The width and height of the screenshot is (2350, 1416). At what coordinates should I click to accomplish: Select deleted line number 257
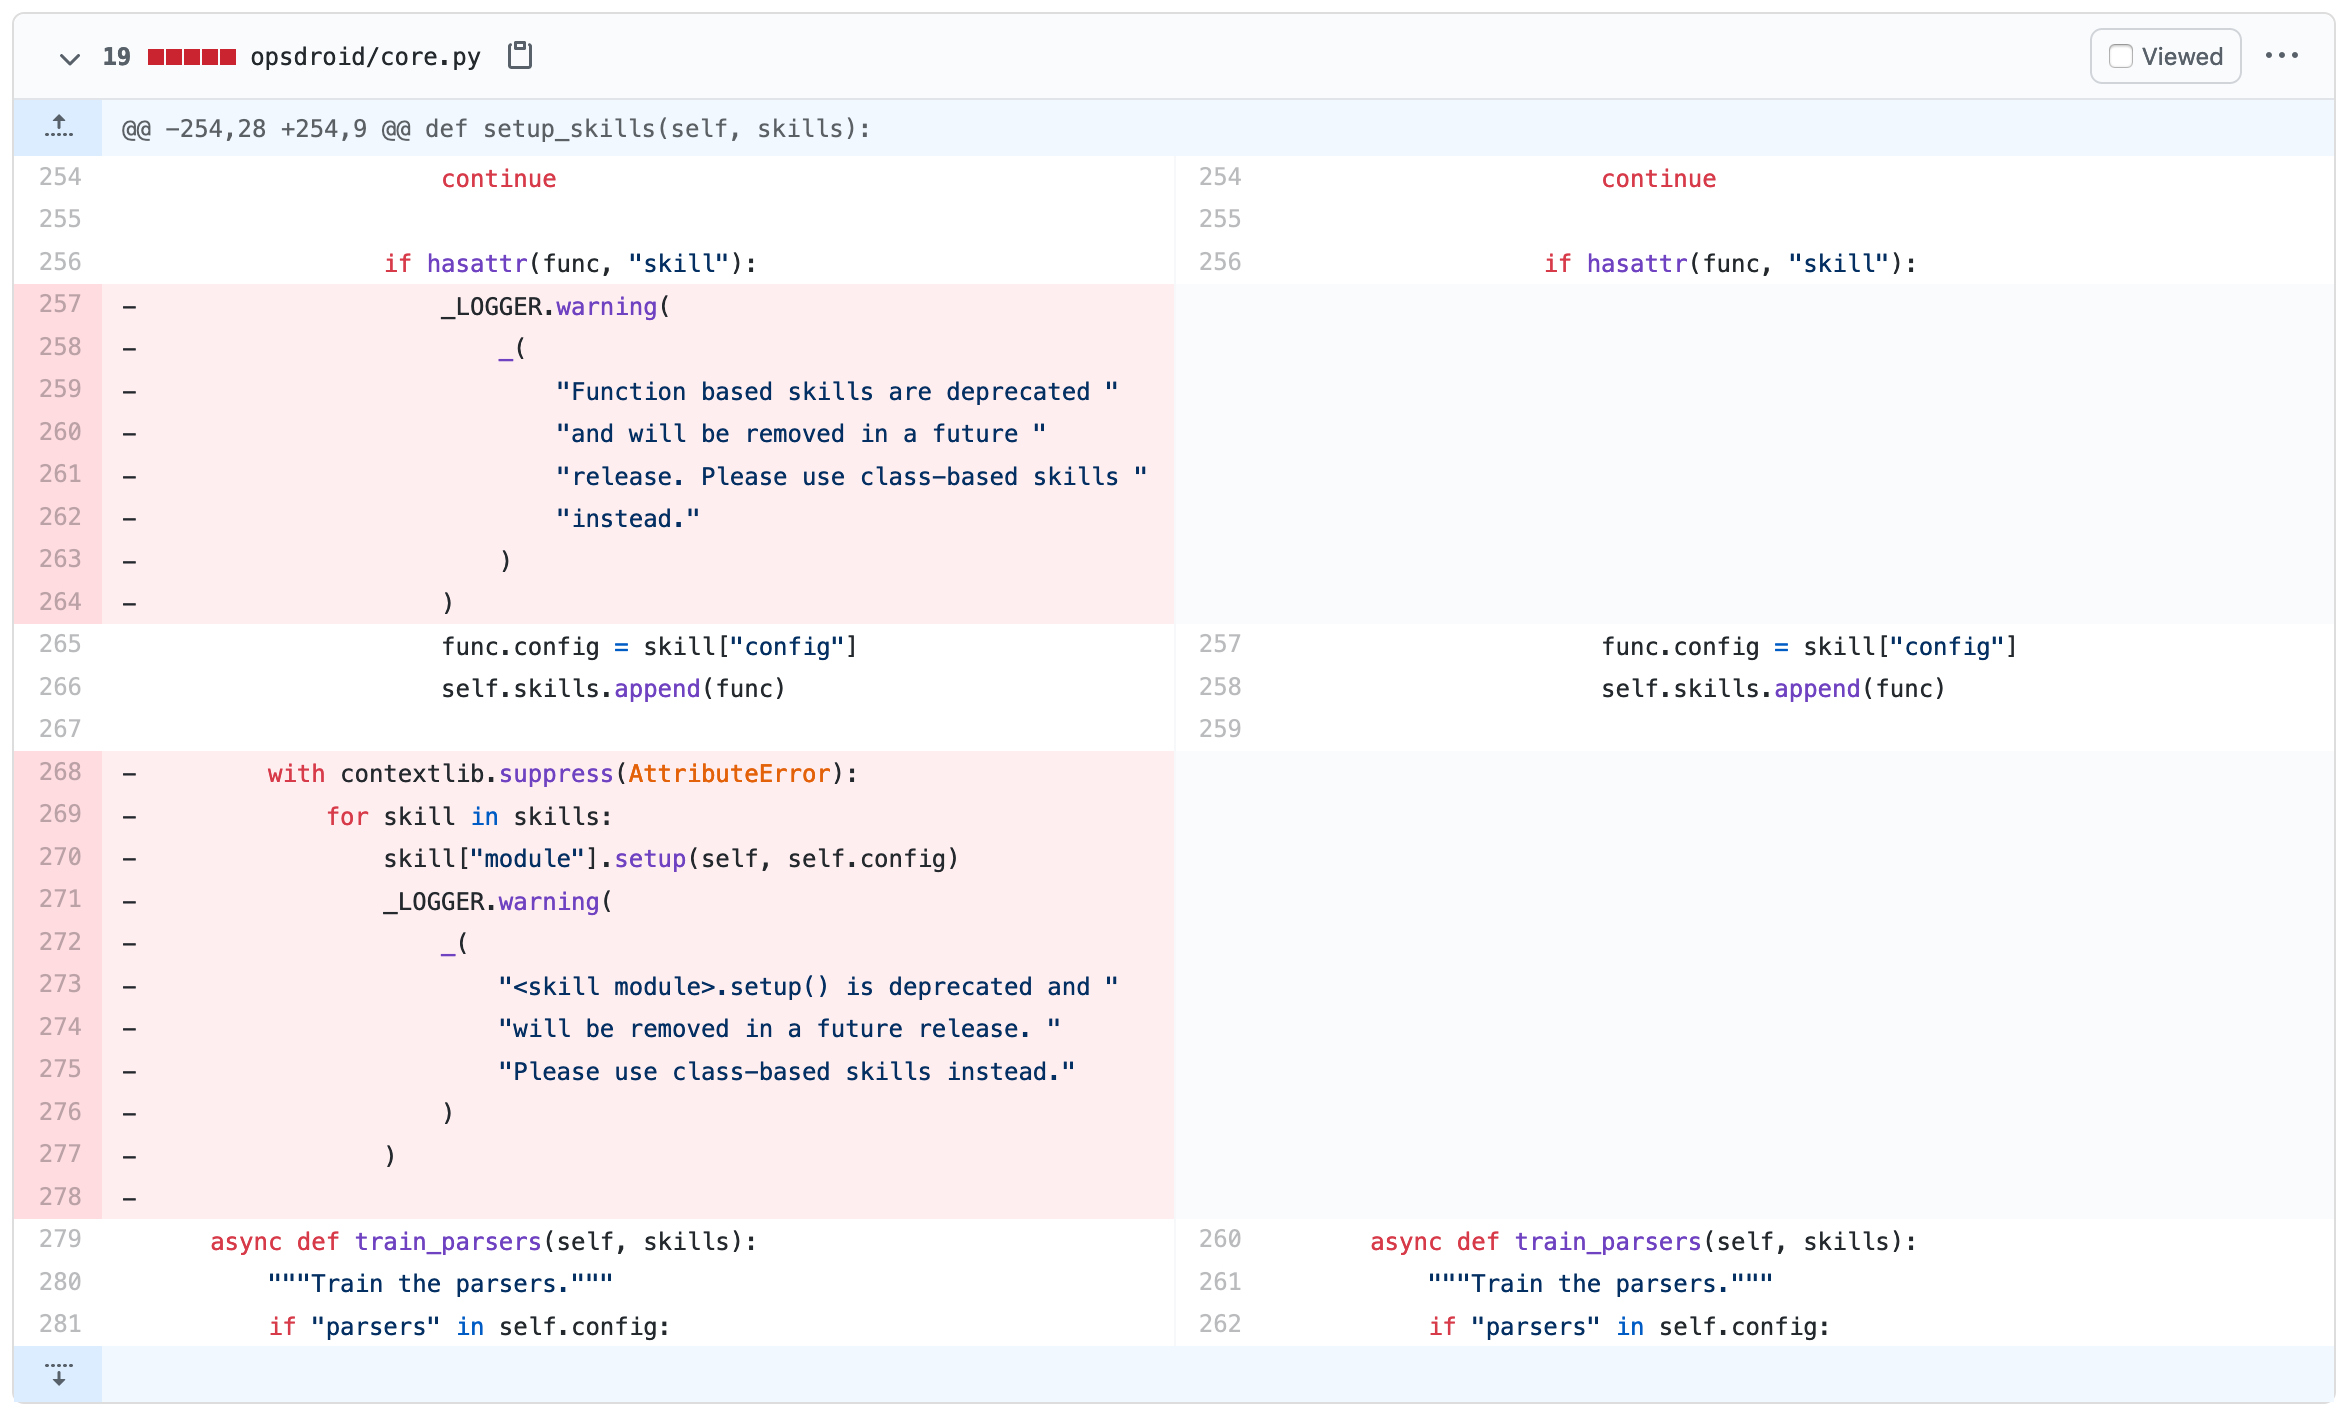click(x=60, y=304)
